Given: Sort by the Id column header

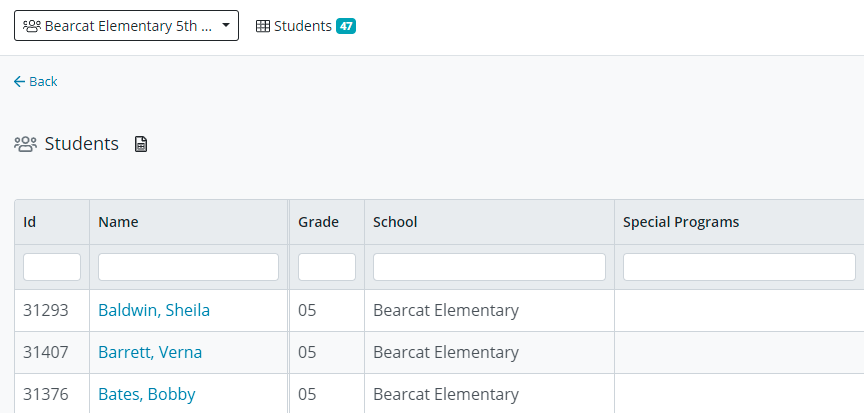Looking at the screenshot, I should click(x=30, y=222).
